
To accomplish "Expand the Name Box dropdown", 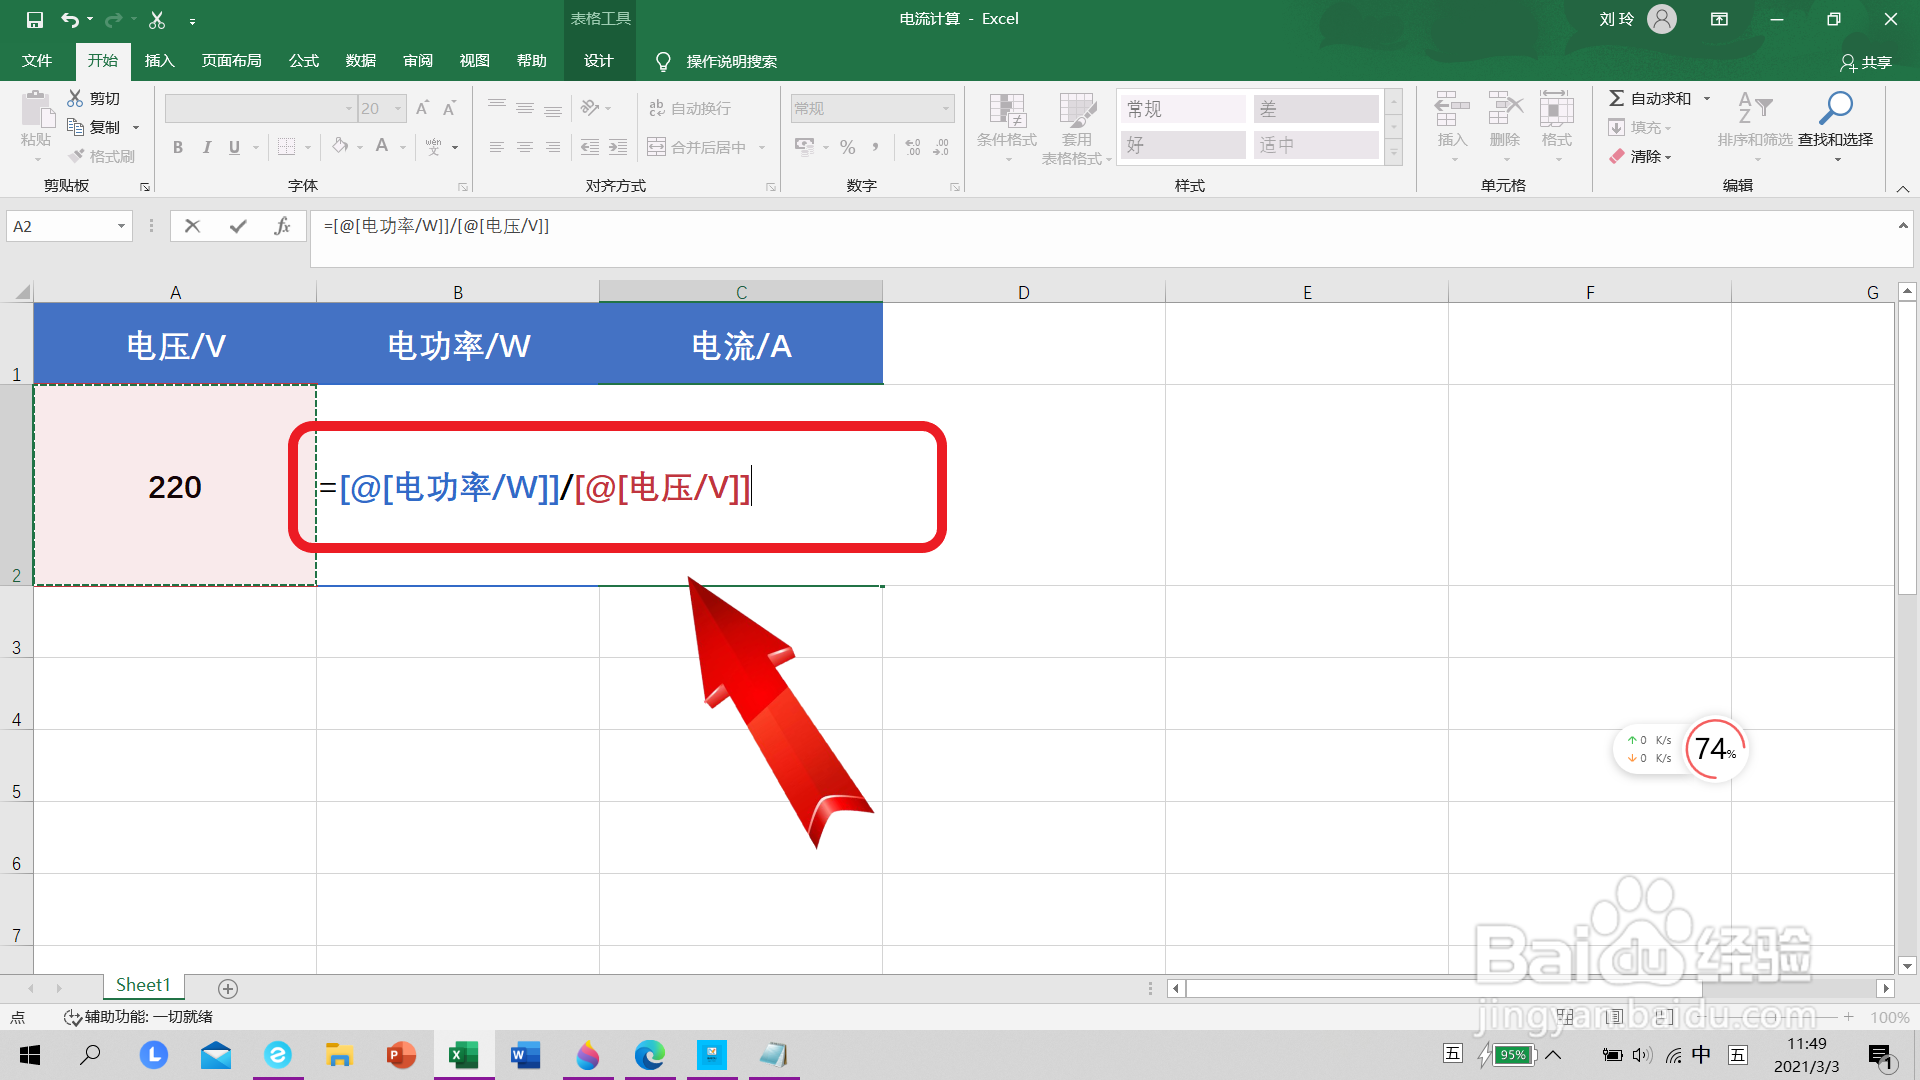I will [121, 226].
